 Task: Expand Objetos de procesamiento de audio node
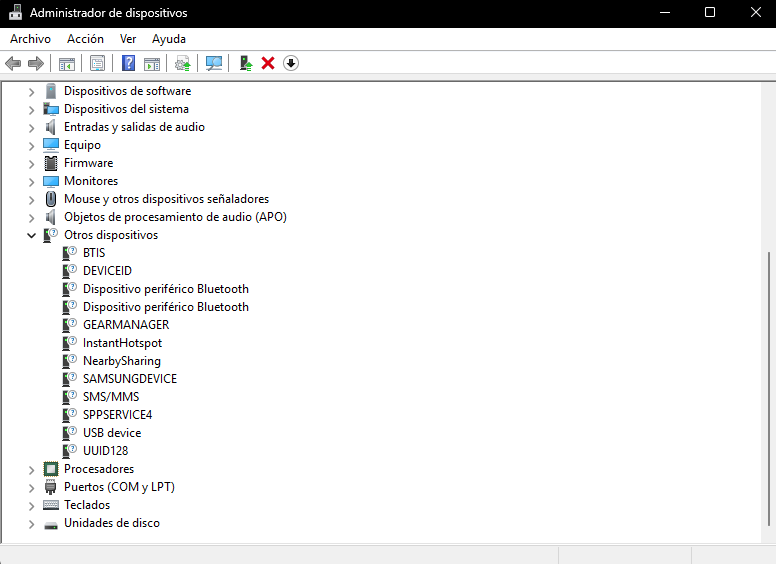pyautogui.click(x=32, y=218)
